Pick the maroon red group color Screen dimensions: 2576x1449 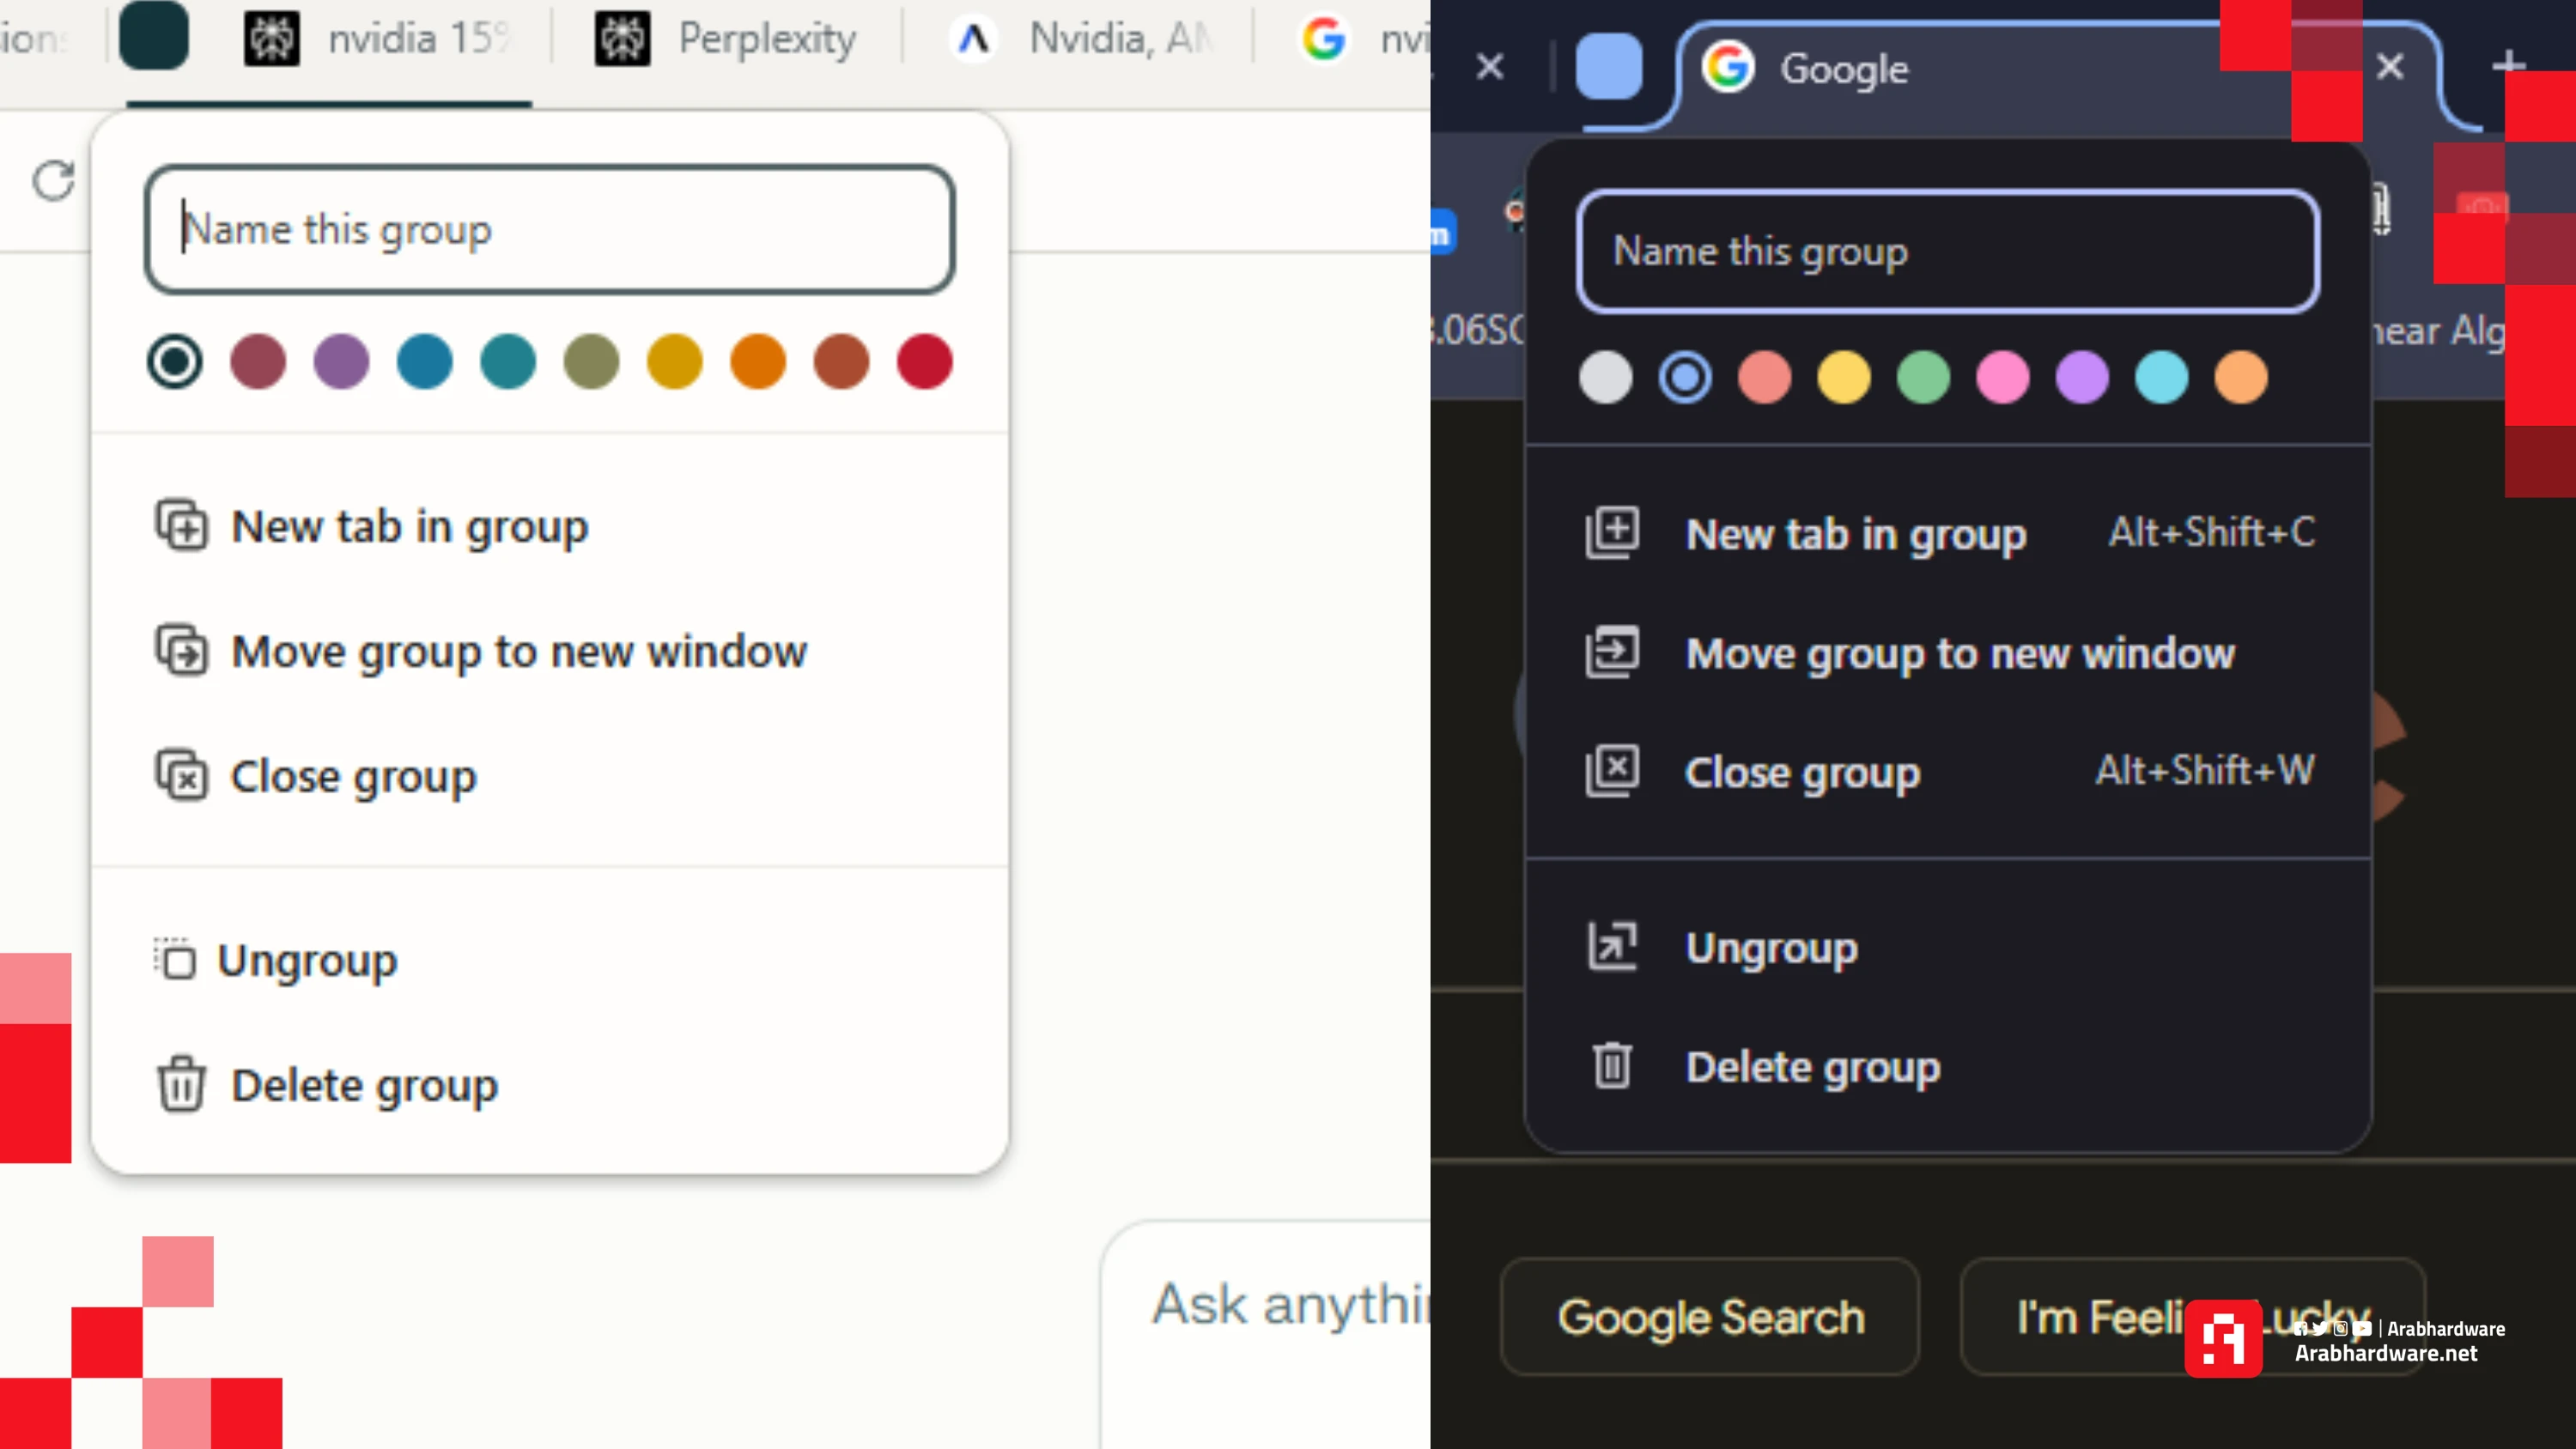(x=258, y=361)
